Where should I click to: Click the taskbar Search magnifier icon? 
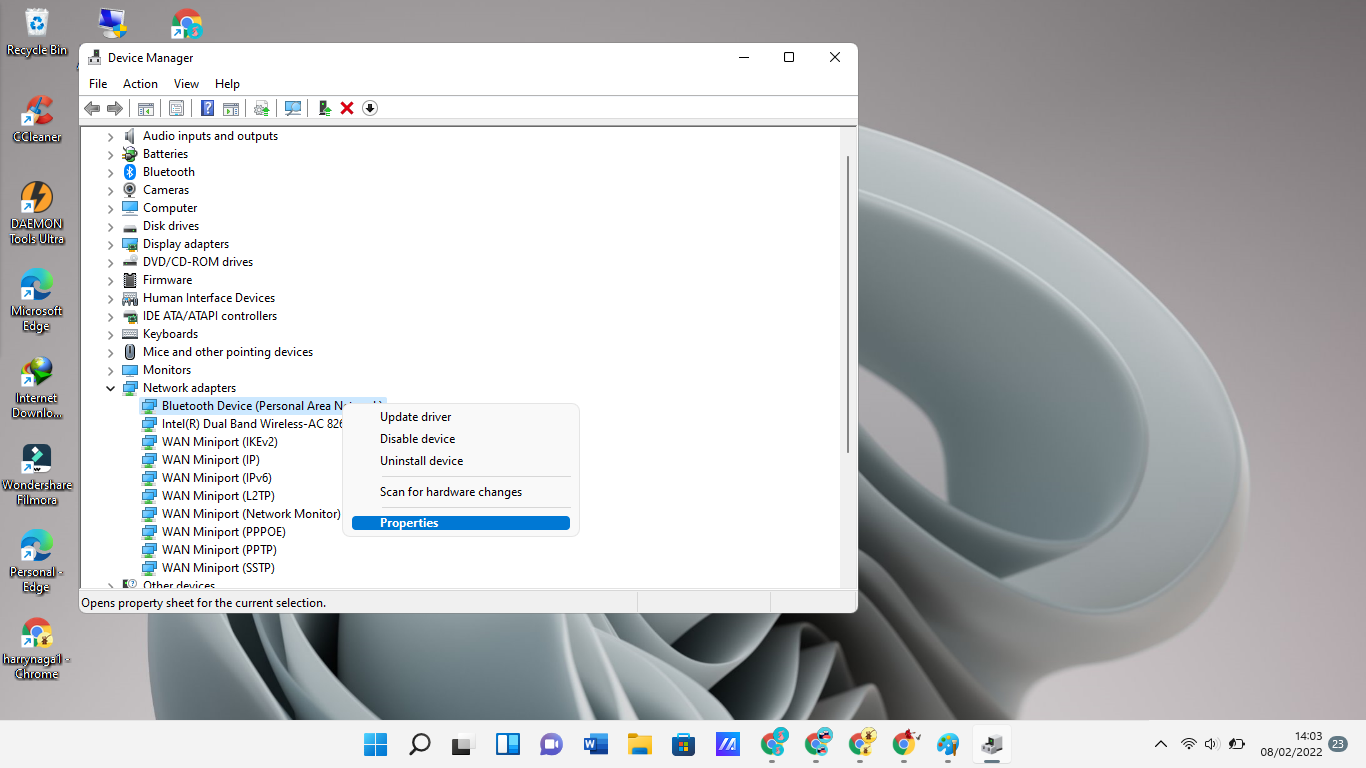pos(420,744)
